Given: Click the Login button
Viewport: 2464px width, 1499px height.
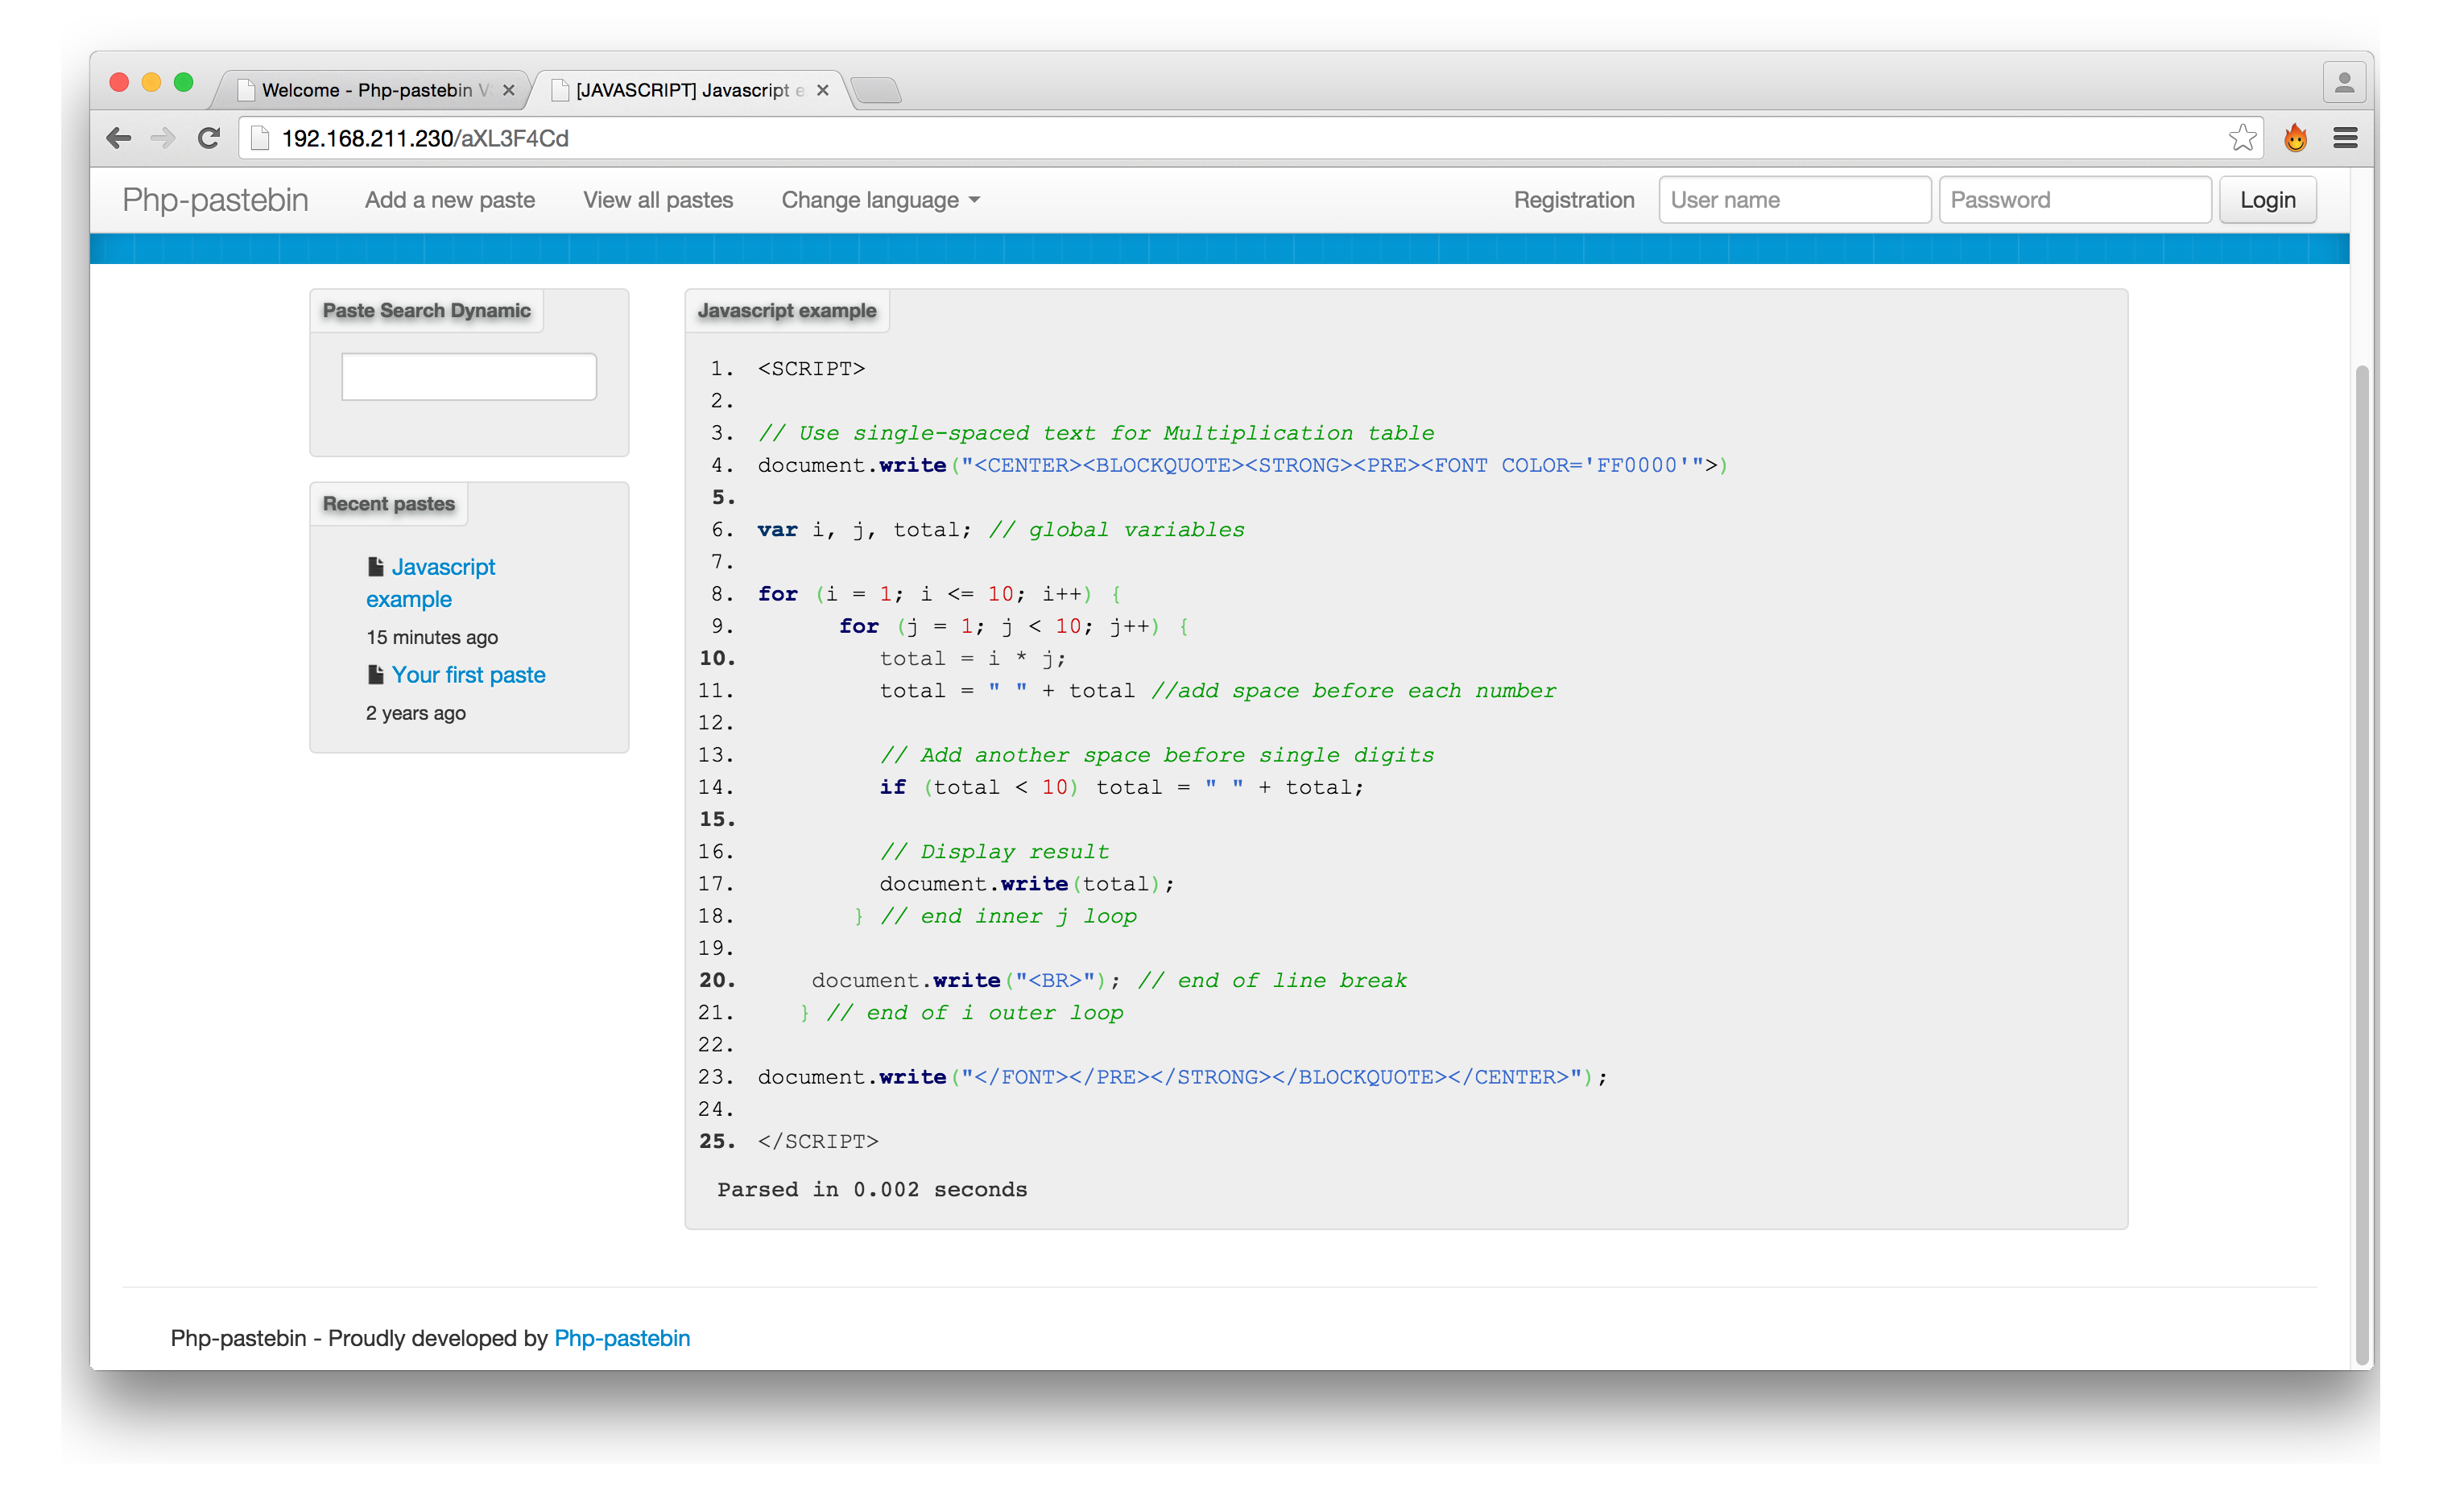Looking at the screenshot, I should pyautogui.click(x=2267, y=200).
